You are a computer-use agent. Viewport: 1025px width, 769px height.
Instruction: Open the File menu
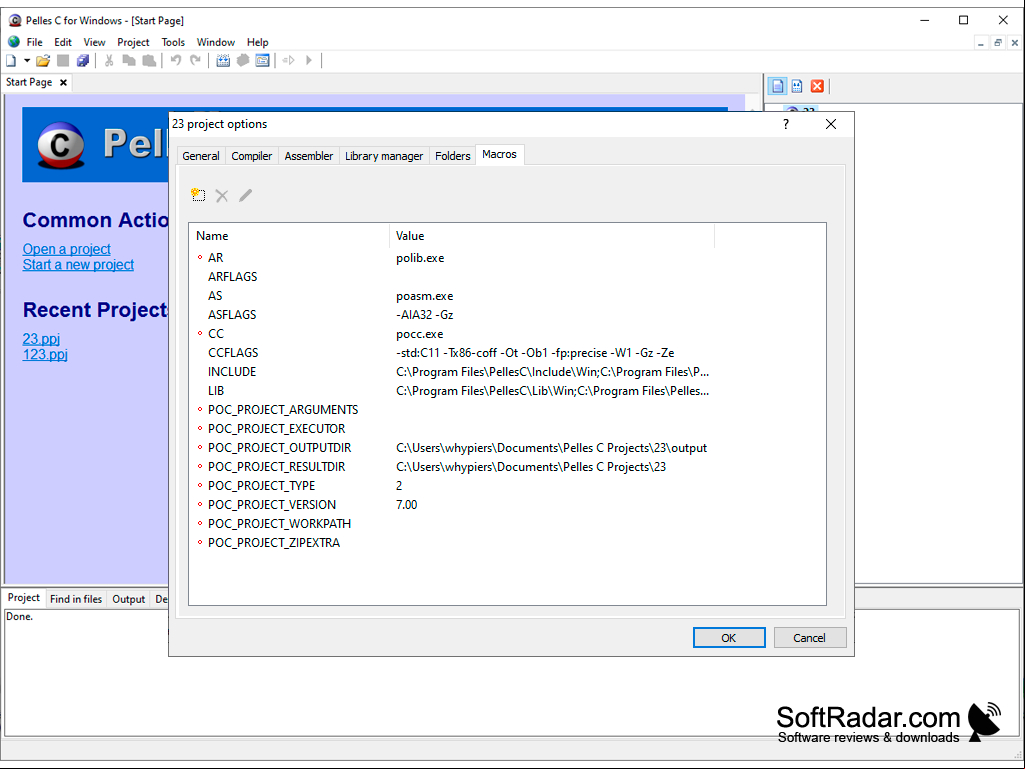35,43
